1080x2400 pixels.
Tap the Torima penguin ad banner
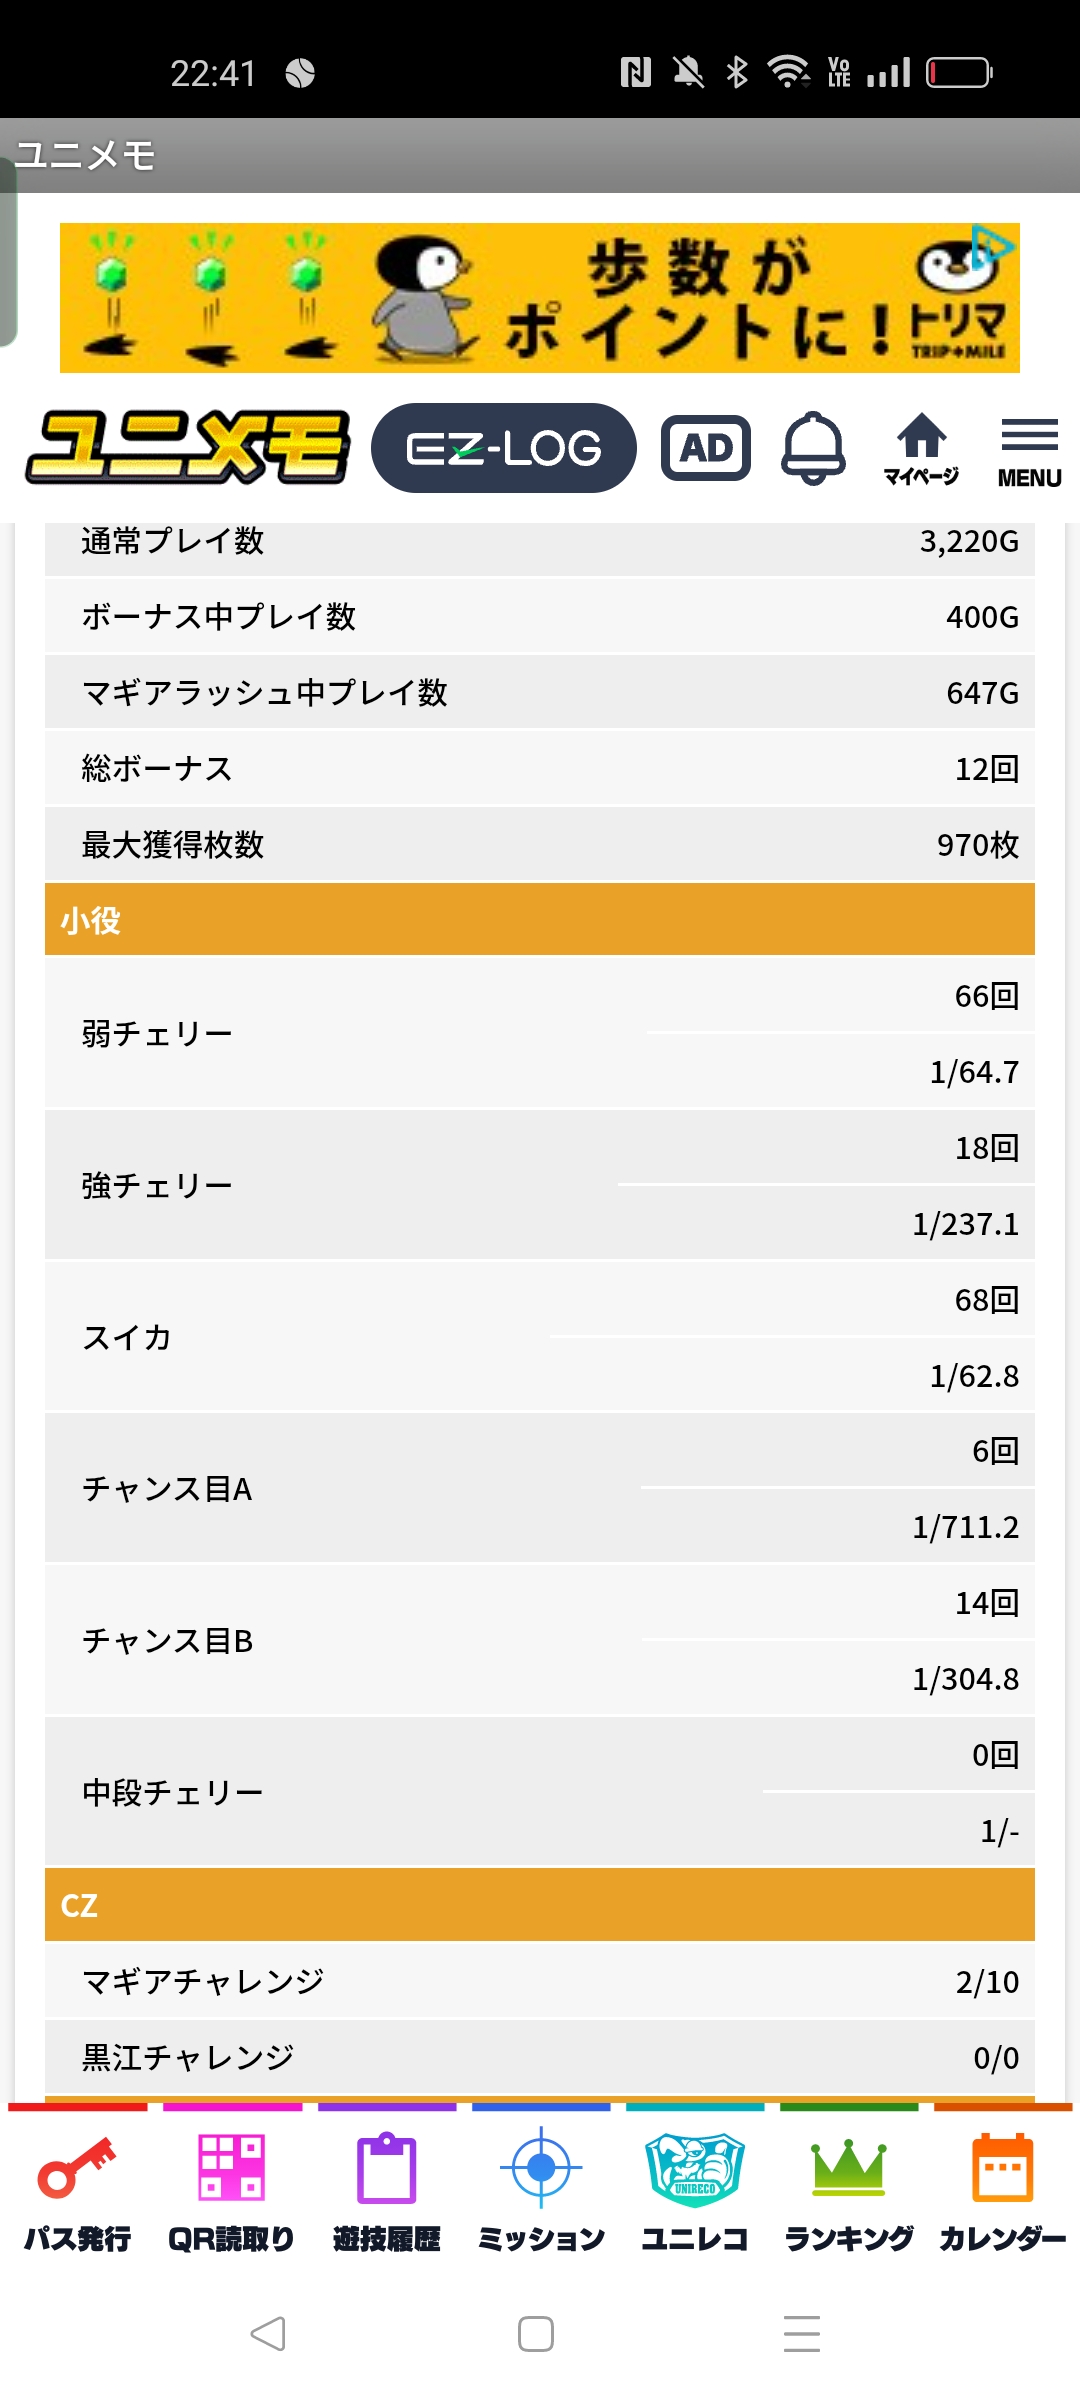click(x=540, y=298)
